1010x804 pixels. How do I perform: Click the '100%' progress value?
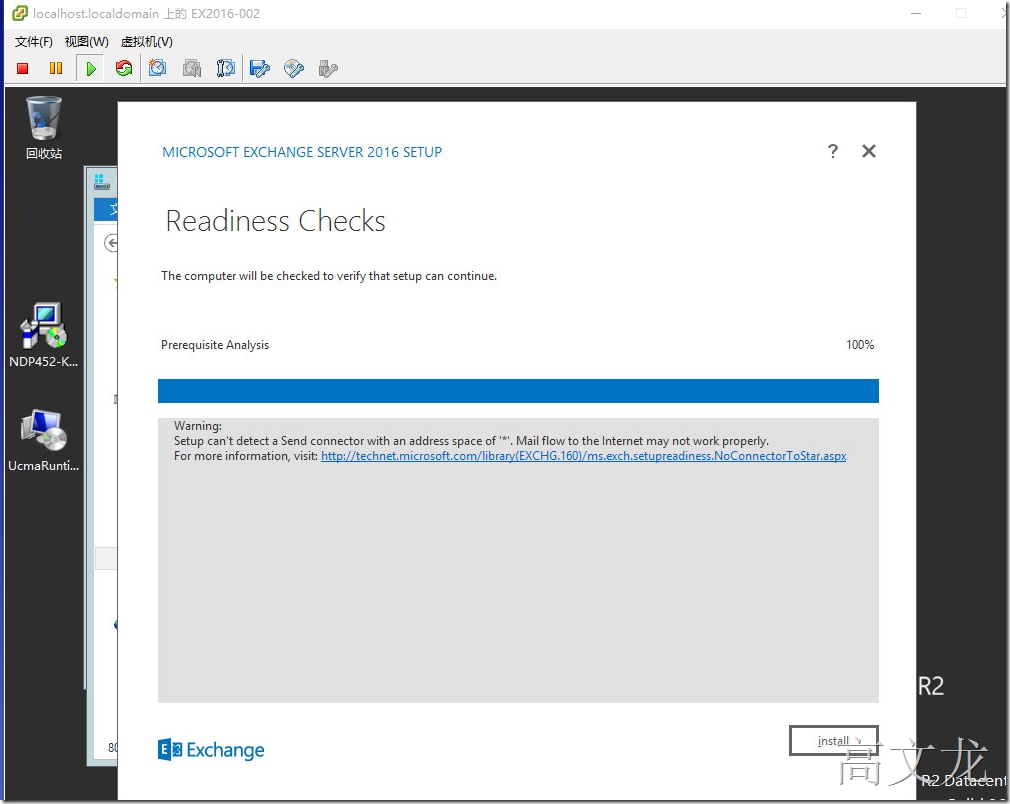860,345
